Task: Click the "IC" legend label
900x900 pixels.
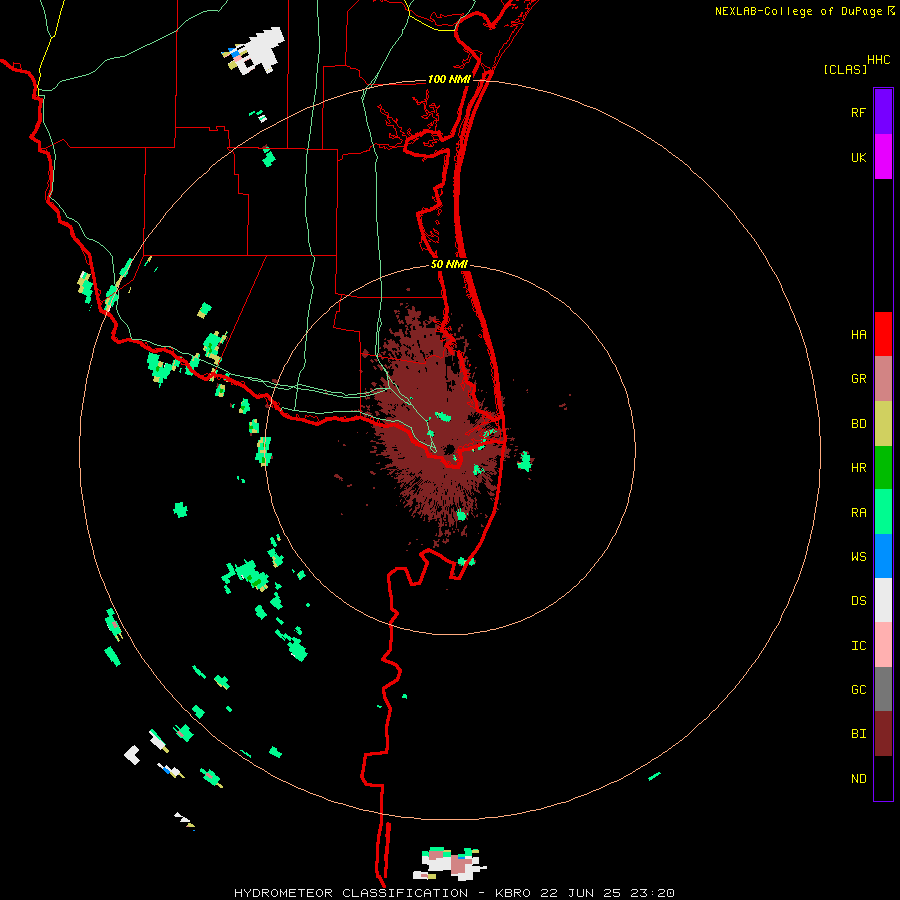Action: (858, 646)
